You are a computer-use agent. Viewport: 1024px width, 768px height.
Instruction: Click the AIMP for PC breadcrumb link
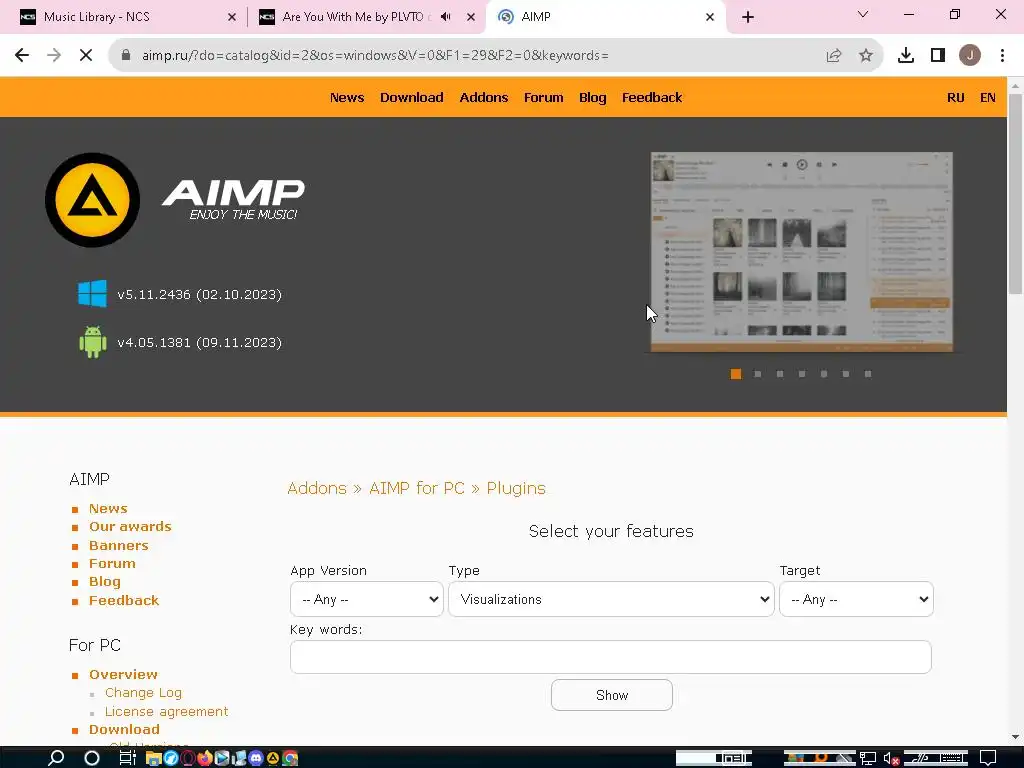pyautogui.click(x=417, y=488)
